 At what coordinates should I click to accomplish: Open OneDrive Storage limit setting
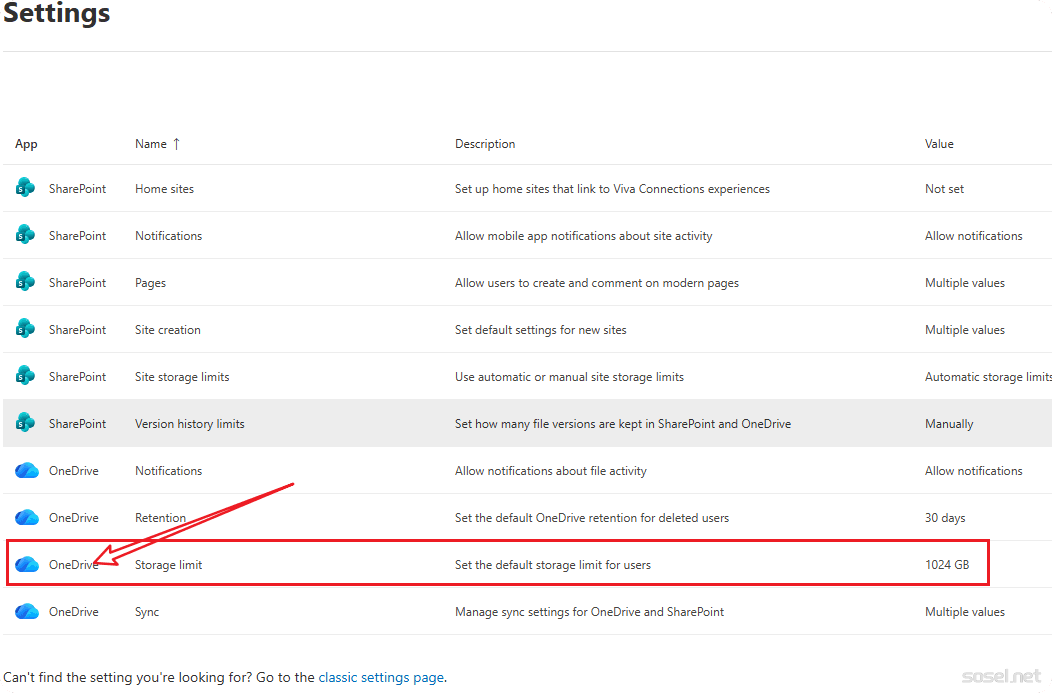tap(168, 565)
